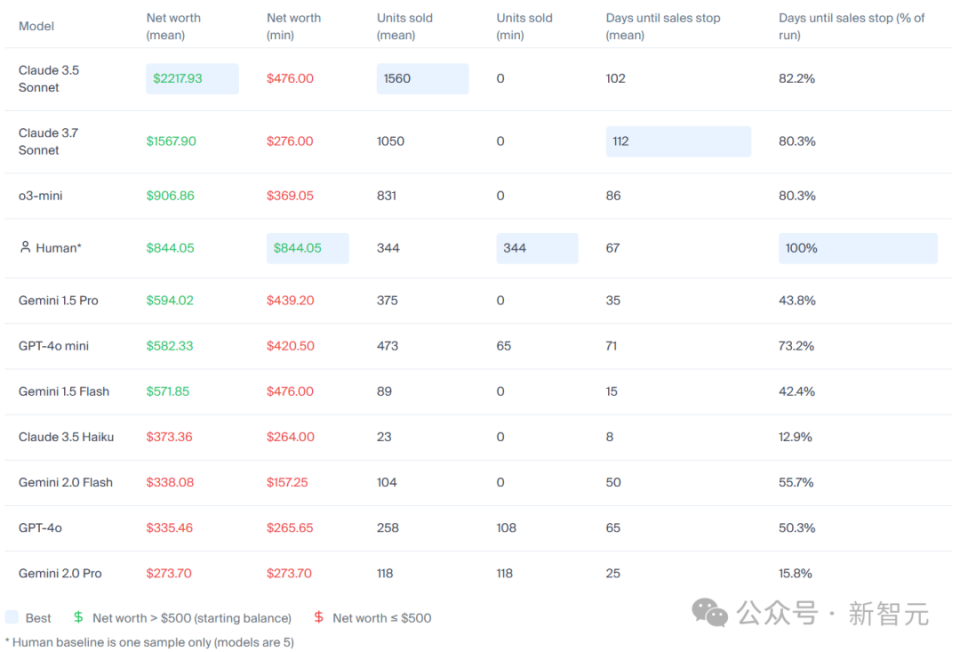The height and width of the screenshot is (652, 960).
Task: Select GPT-4o mini's $420.50 minimum net worth
Action: (290, 346)
